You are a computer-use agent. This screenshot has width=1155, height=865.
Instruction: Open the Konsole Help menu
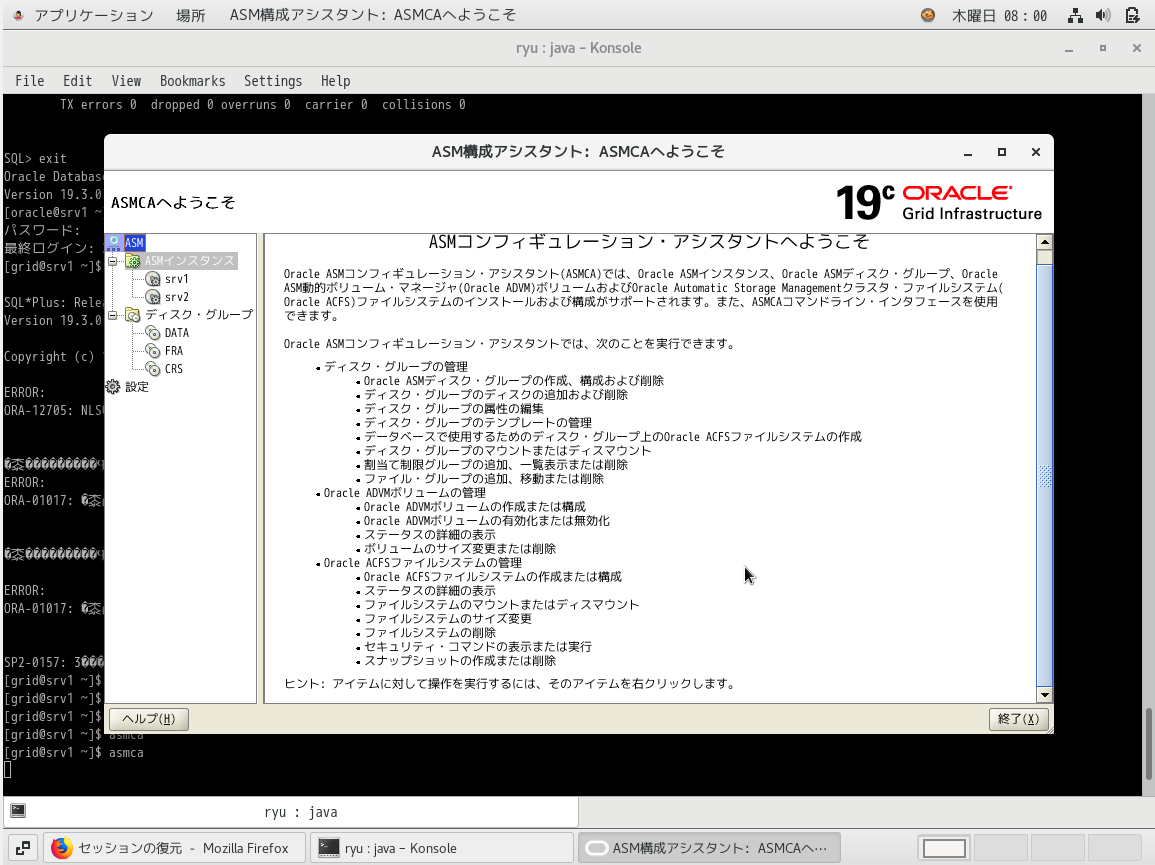click(335, 81)
